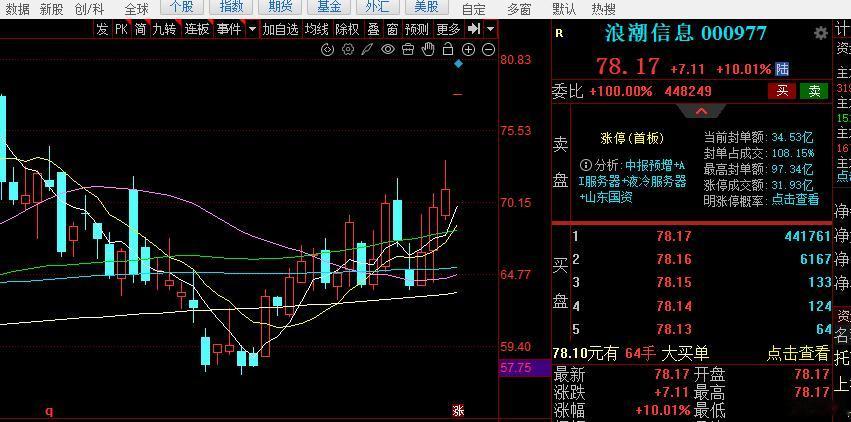Switch to the 个股 tab
Screen dimensions: 851x422
coord(182,7)
